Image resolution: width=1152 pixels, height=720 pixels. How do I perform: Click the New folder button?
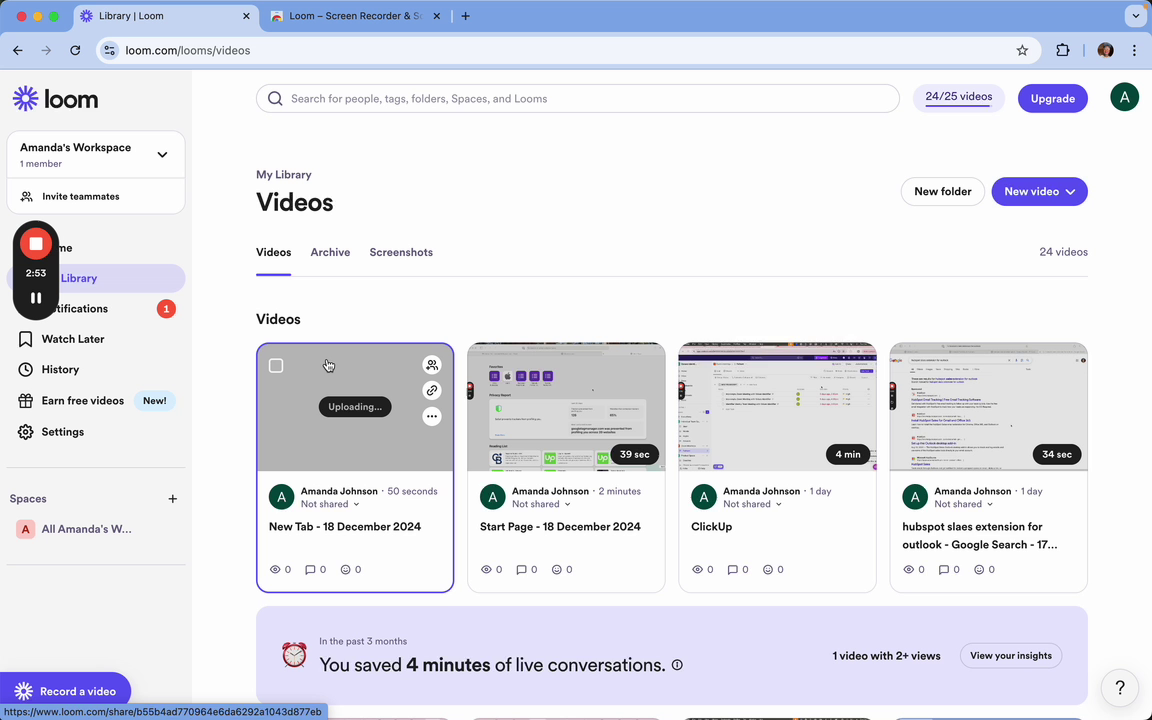[x=943, y=192]
